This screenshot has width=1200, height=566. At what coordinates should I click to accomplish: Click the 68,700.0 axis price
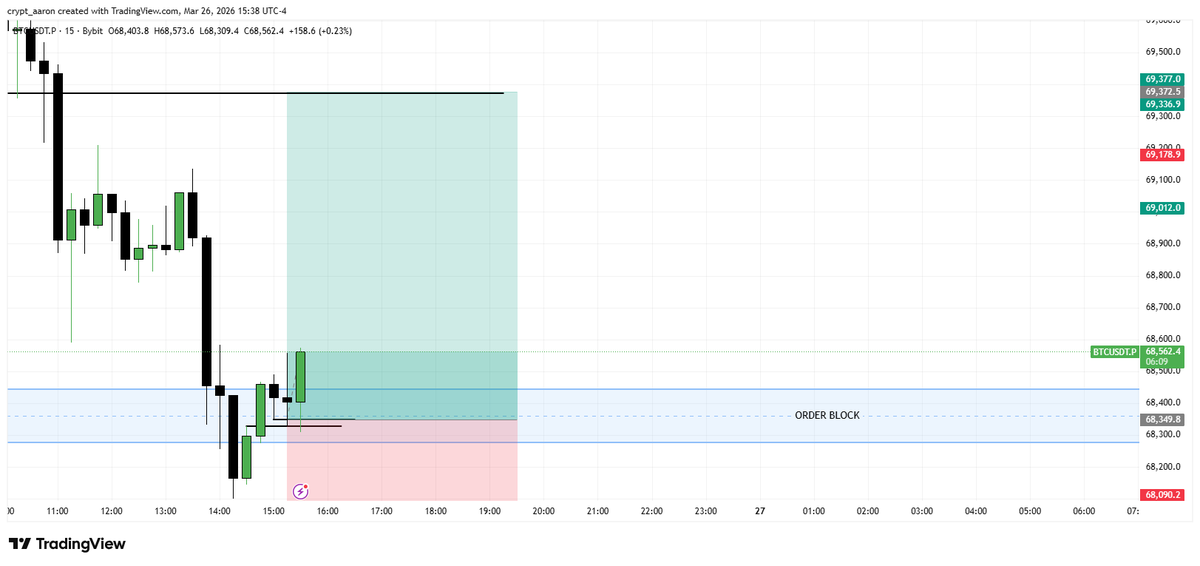coord(1163,307)
